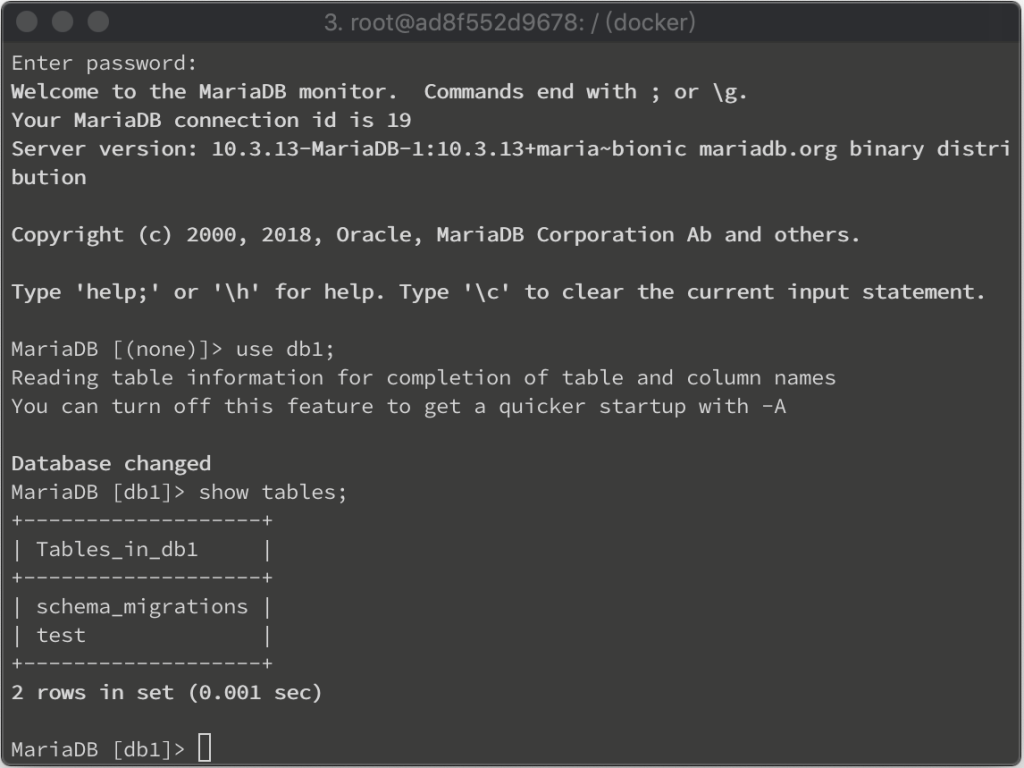Click the 'Tables_in_db1' column header
Screen dimensions: 1024x768
pyautogui.click(x=117, y=549)
